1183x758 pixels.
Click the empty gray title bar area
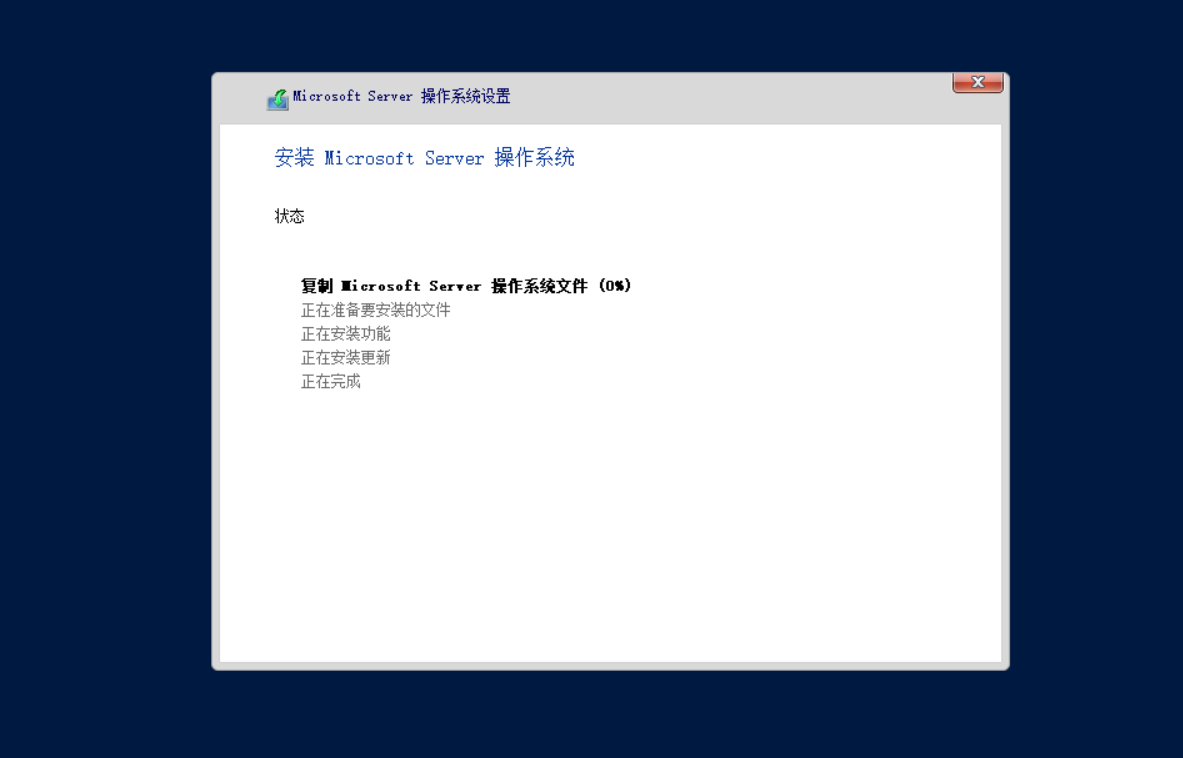730,97
